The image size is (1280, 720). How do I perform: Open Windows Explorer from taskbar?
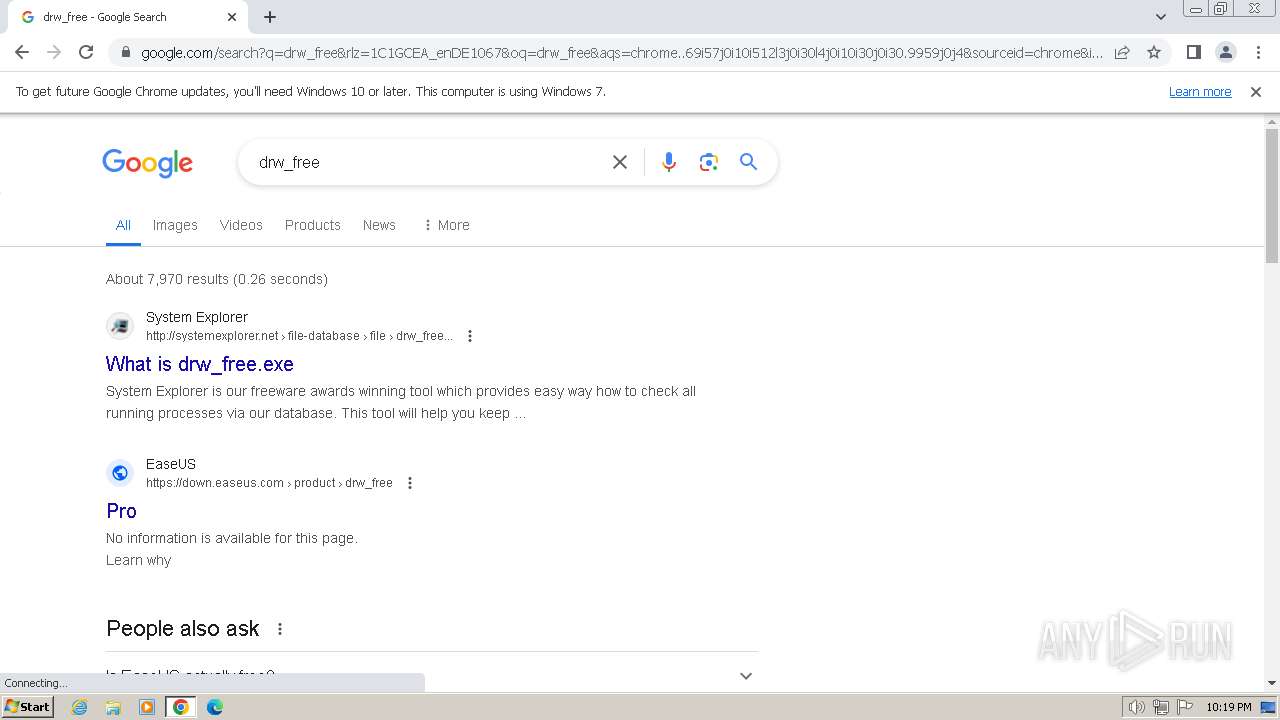tap(113, 707)
